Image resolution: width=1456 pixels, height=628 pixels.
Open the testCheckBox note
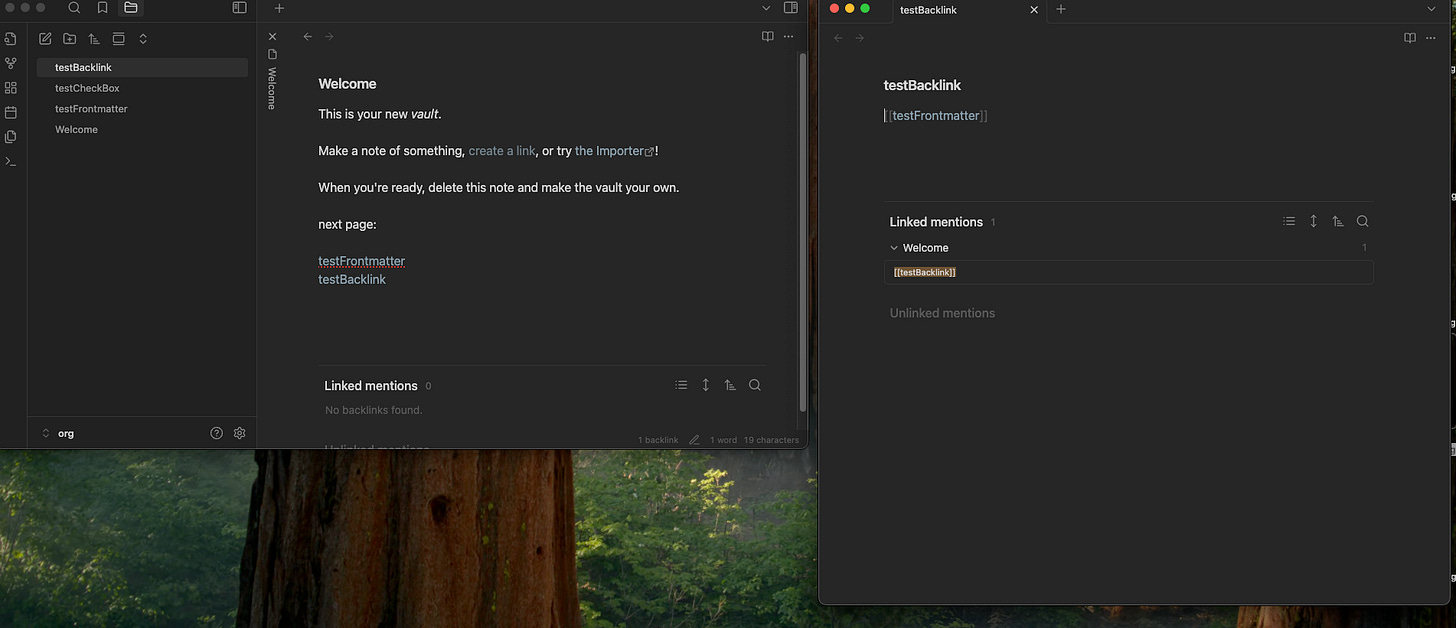pos(142,88)
